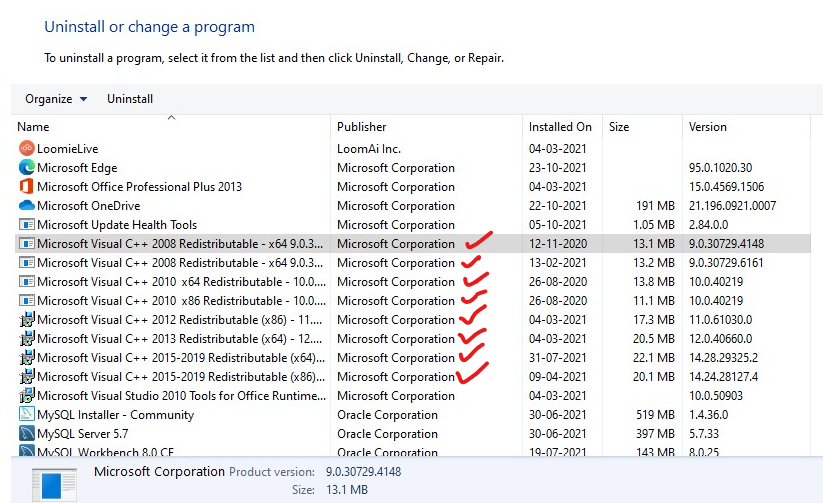823x503 pixels.
Task: Select Visual C++ 2012 Redistributable (x86) name
Action: [180, 320]
